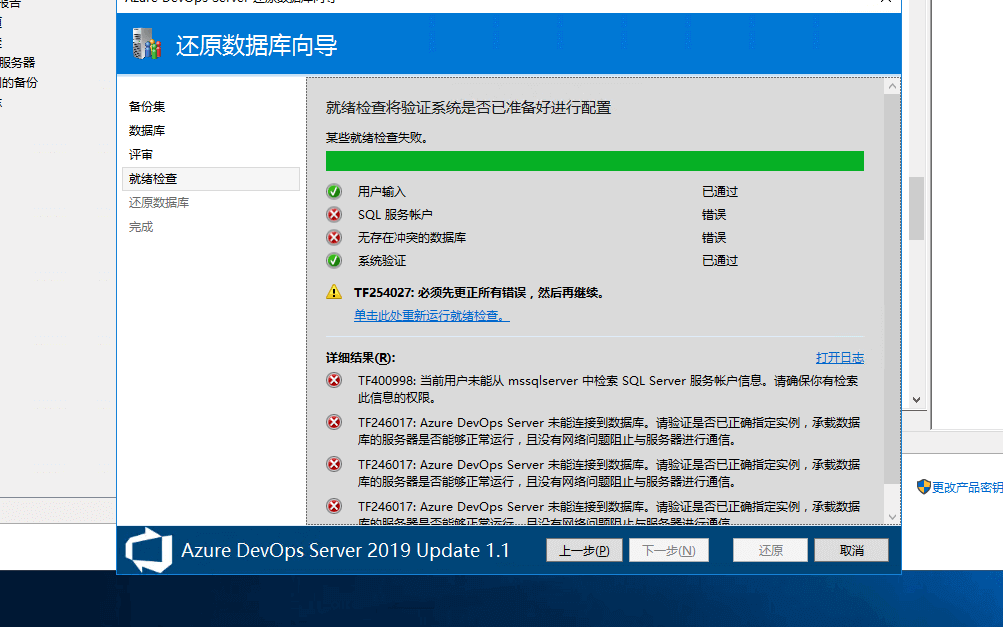Click green checkmark beside 系统验证
The image size is (1003, 627).
click(x=334, y=261)
